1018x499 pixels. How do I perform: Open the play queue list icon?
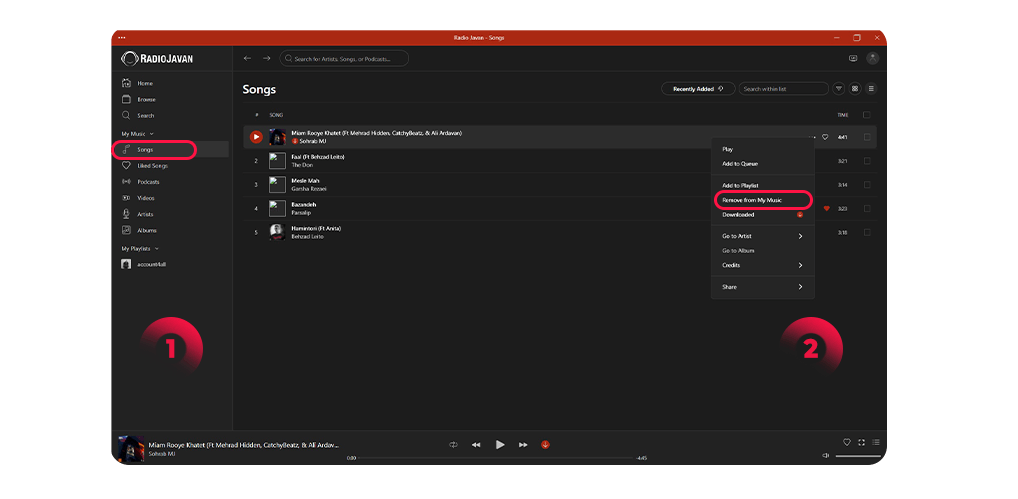tap(876, 443)
